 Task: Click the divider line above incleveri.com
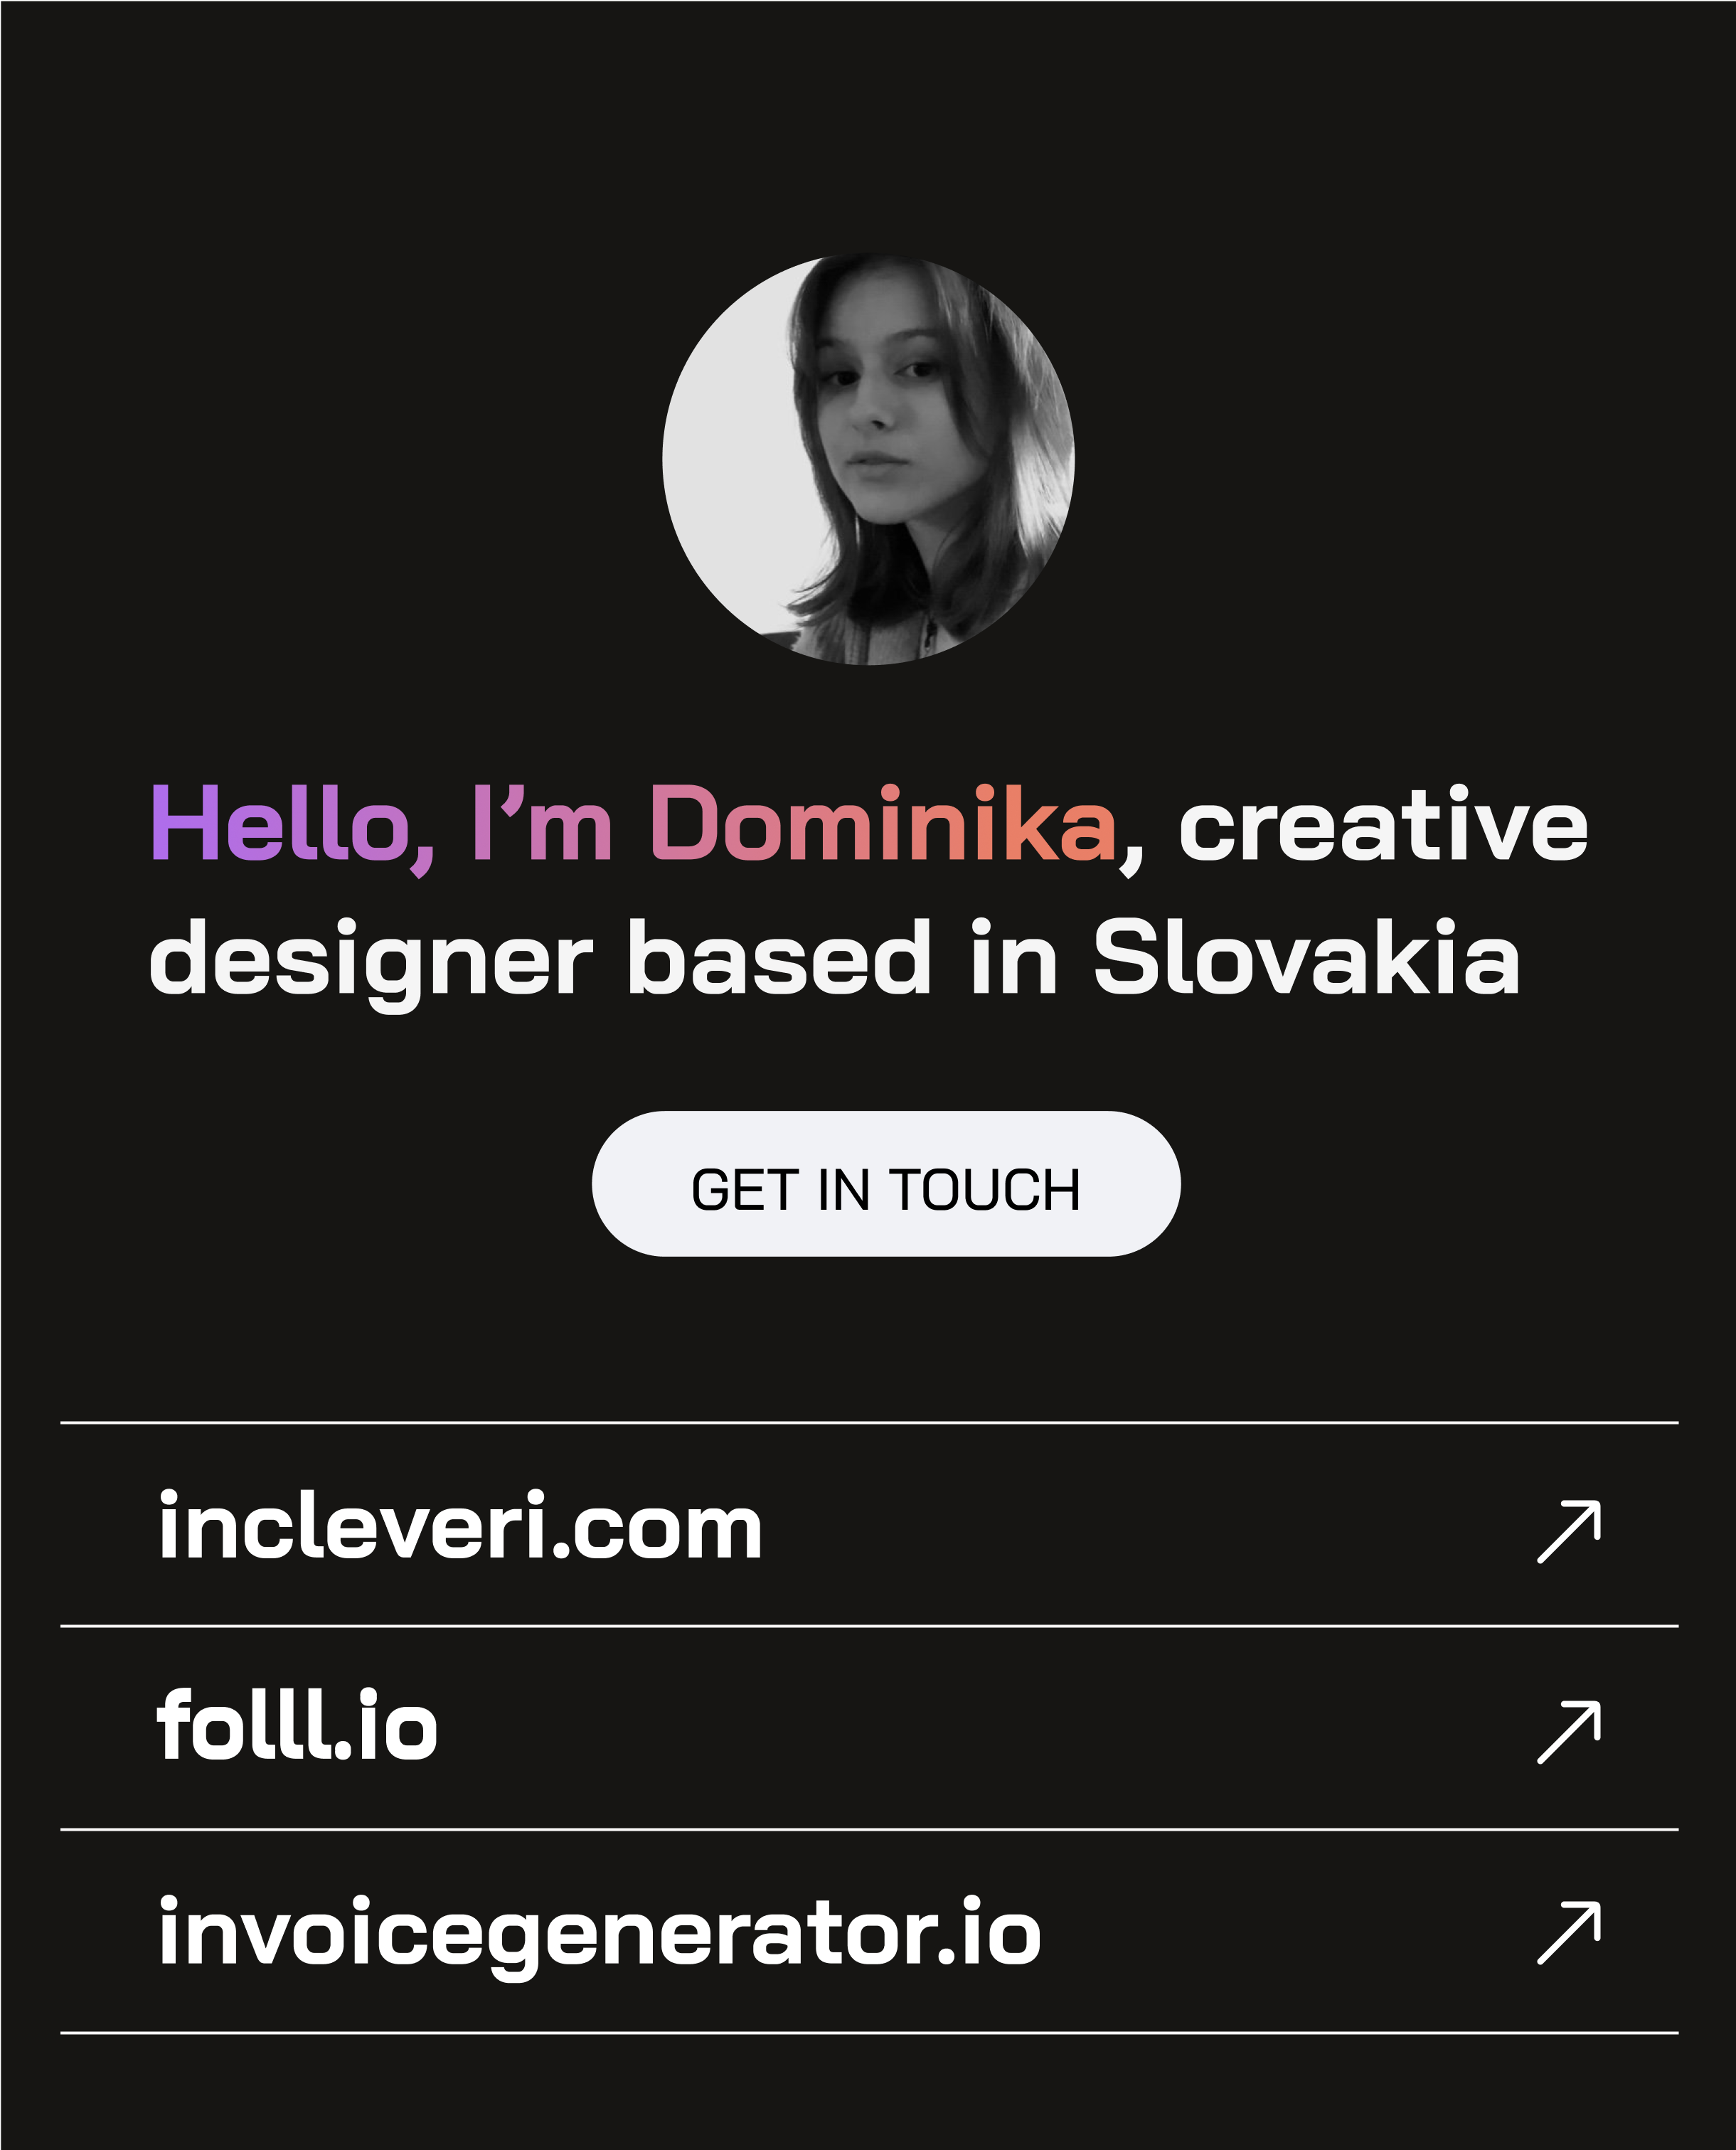868,1422
